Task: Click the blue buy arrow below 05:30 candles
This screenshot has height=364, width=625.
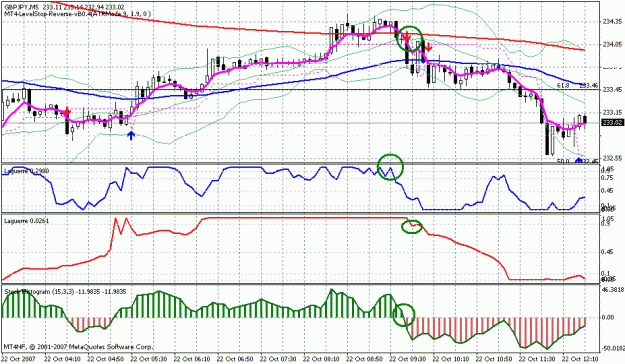Action: click(x=131, y=135)
